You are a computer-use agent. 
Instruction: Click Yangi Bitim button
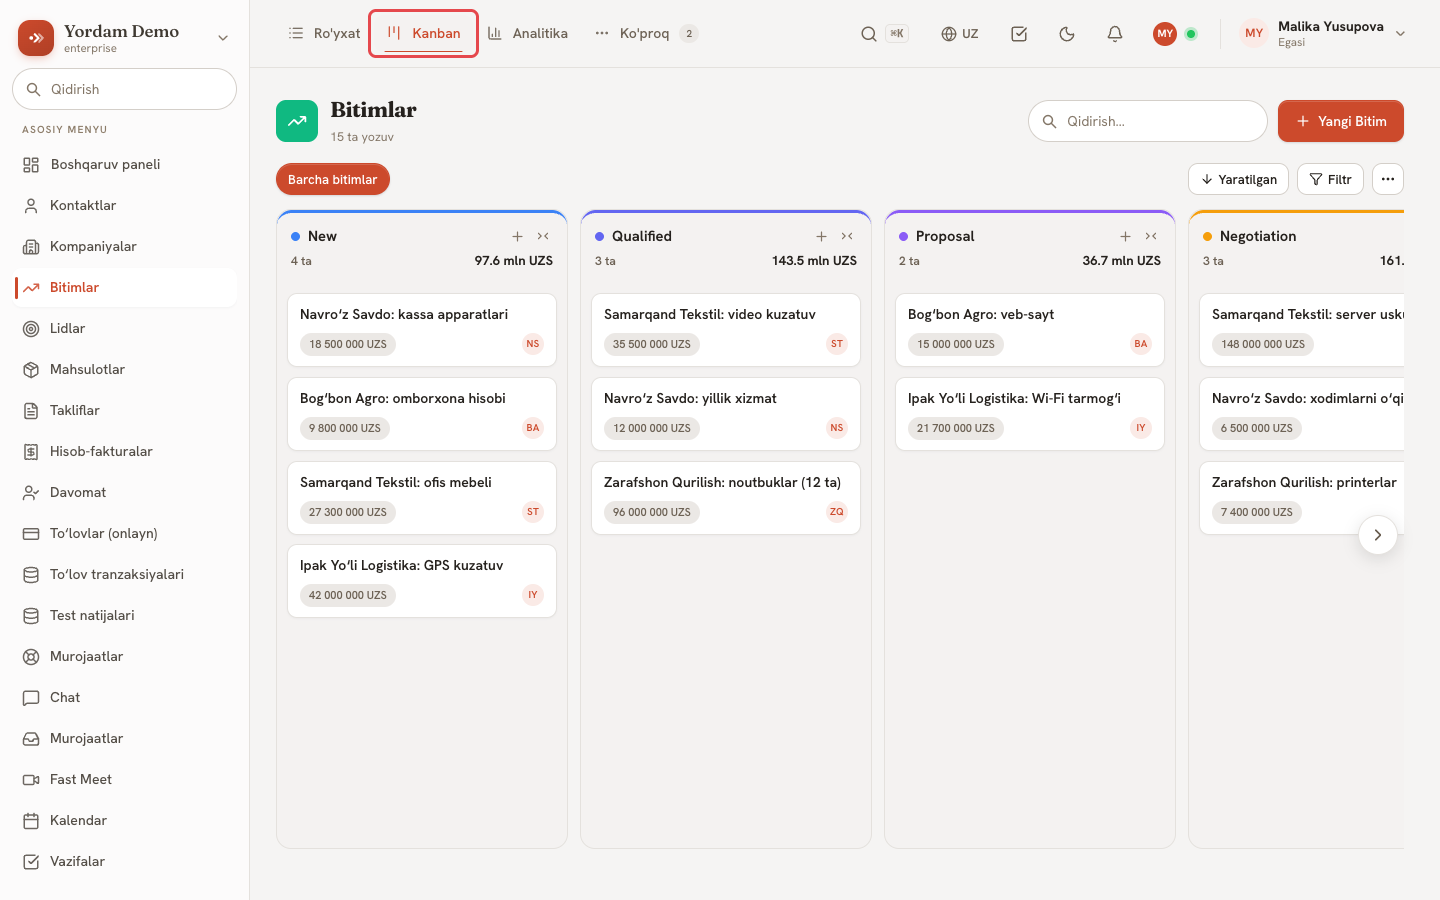(1341, 121)
